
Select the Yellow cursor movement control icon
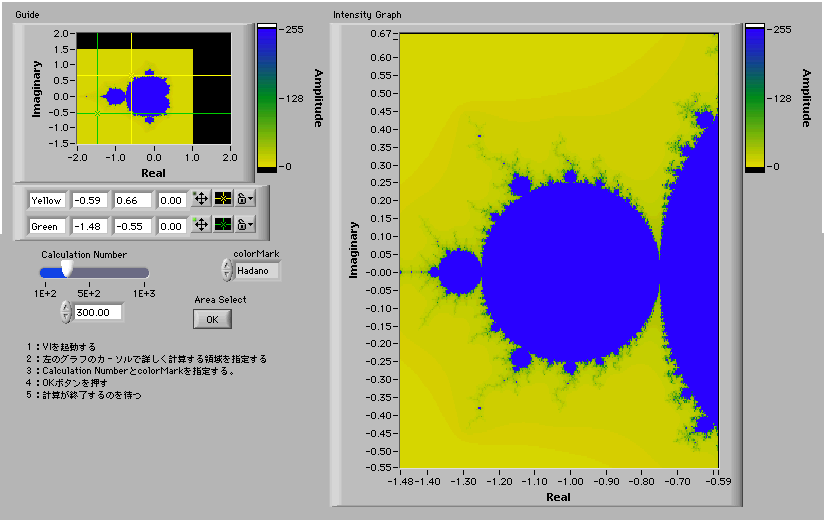[201, 199]
